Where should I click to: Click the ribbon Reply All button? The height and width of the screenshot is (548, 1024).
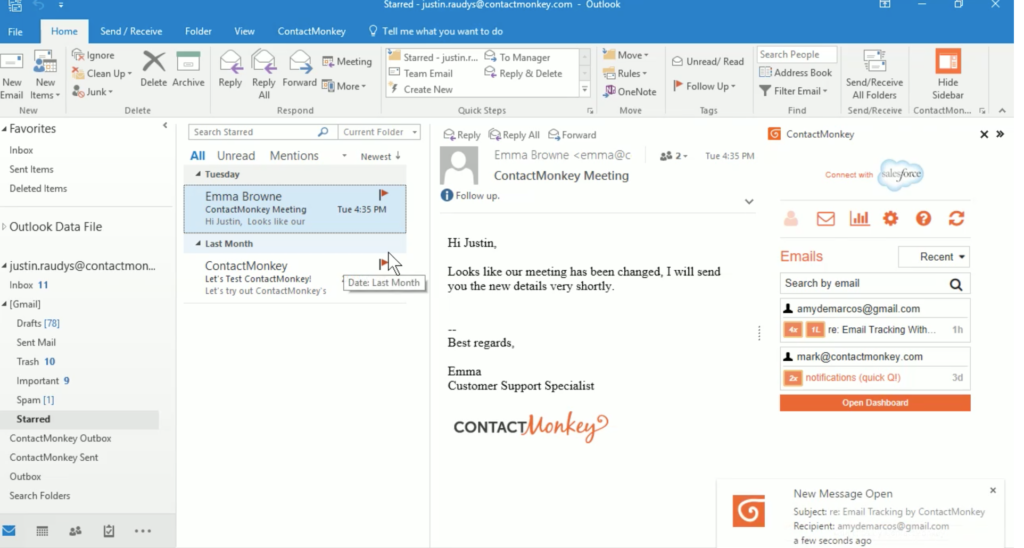pos(264,74)
